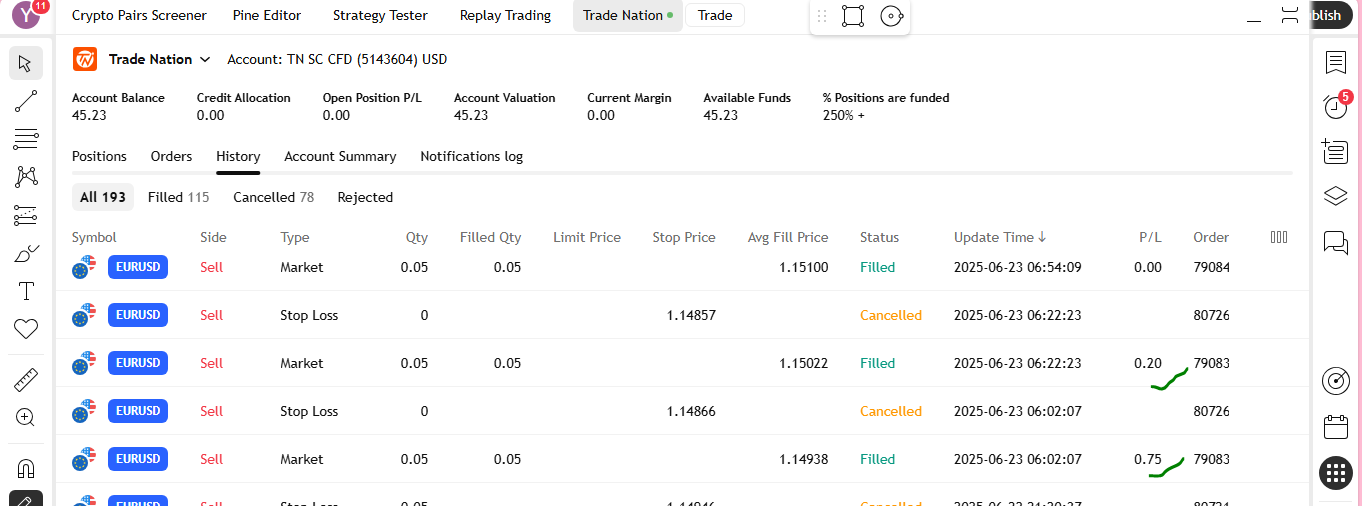Filter history by Filled orders
1362x506 pixels.
tap(178, 197)
